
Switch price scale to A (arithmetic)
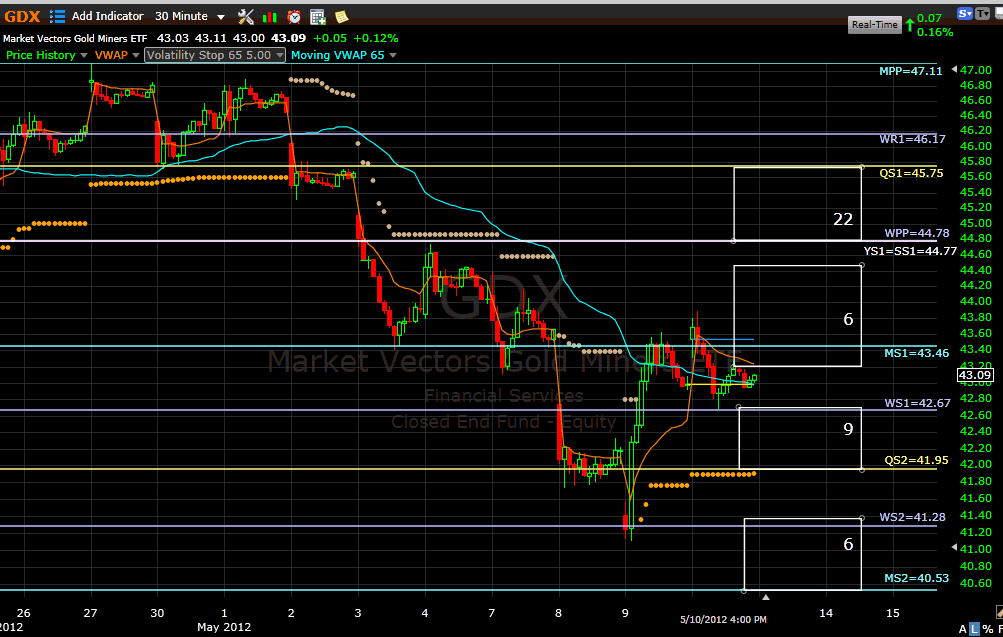pos(963,629)
